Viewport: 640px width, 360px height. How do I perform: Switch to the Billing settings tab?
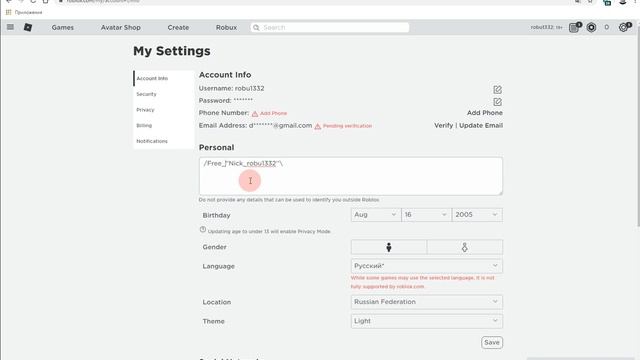[x=163, y=125]
